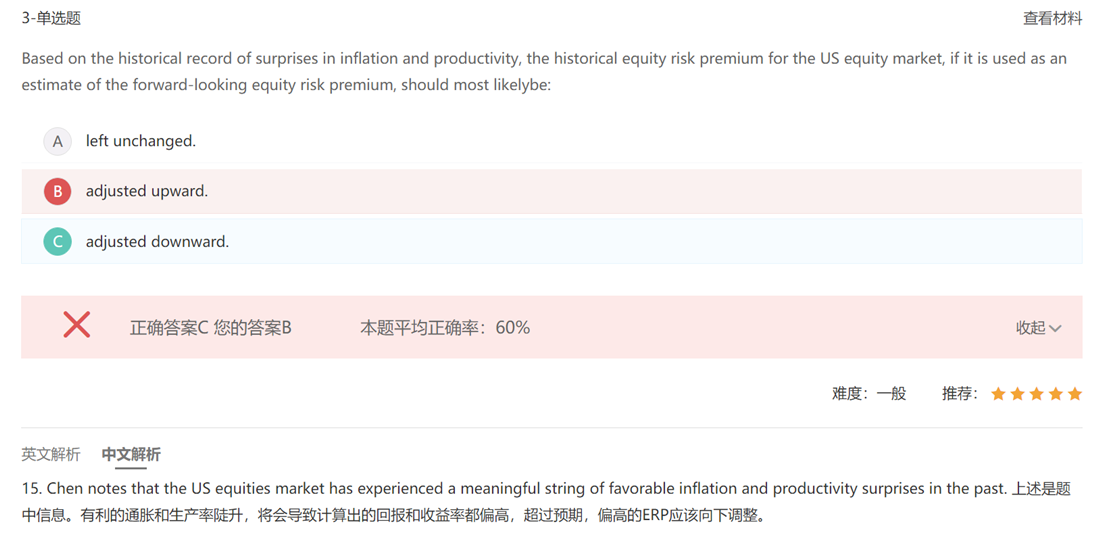
Task: Click the second recommendation star
Action: (x=1017, y=394)
